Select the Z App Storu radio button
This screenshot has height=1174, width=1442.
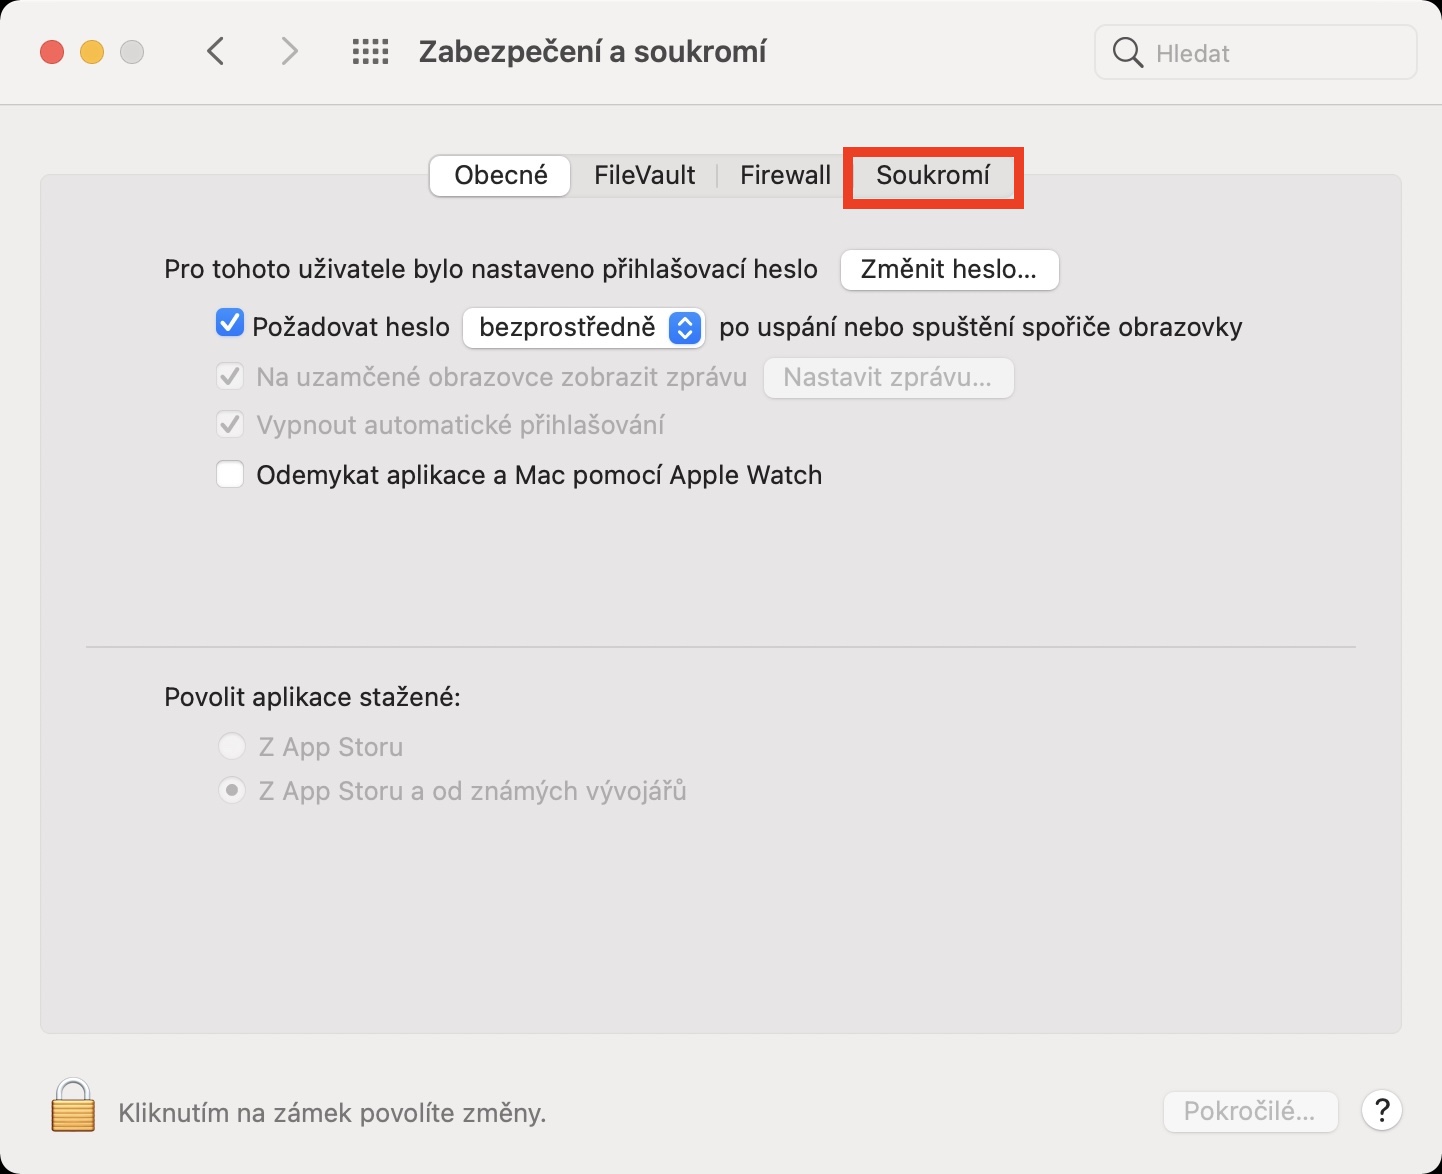[x=232, y=747]
